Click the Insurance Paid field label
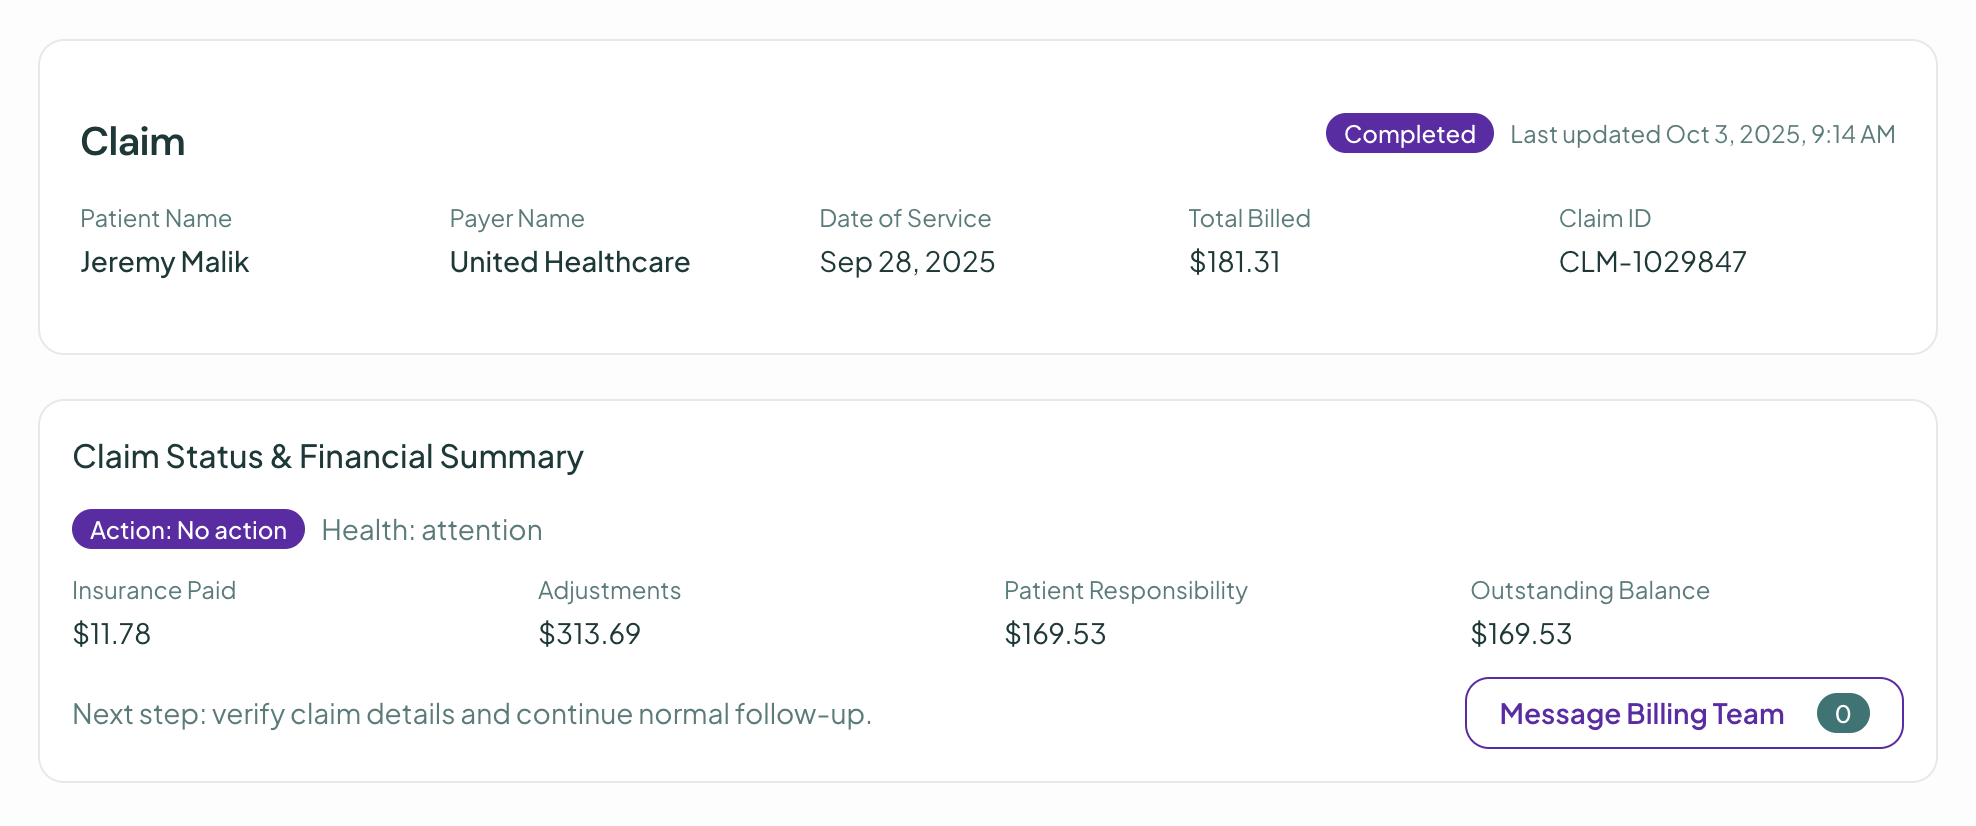Viewport: 1976px width, 826px height. [x=153, y=590]
